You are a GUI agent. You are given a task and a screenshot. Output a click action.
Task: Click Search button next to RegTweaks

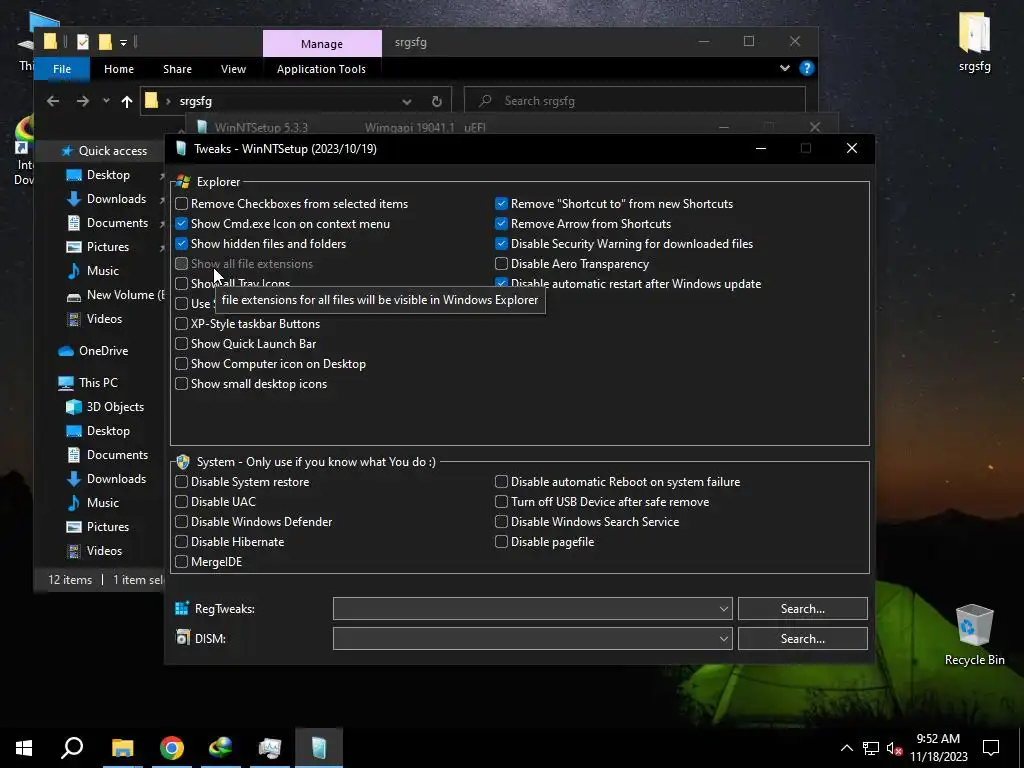(803, 609)
